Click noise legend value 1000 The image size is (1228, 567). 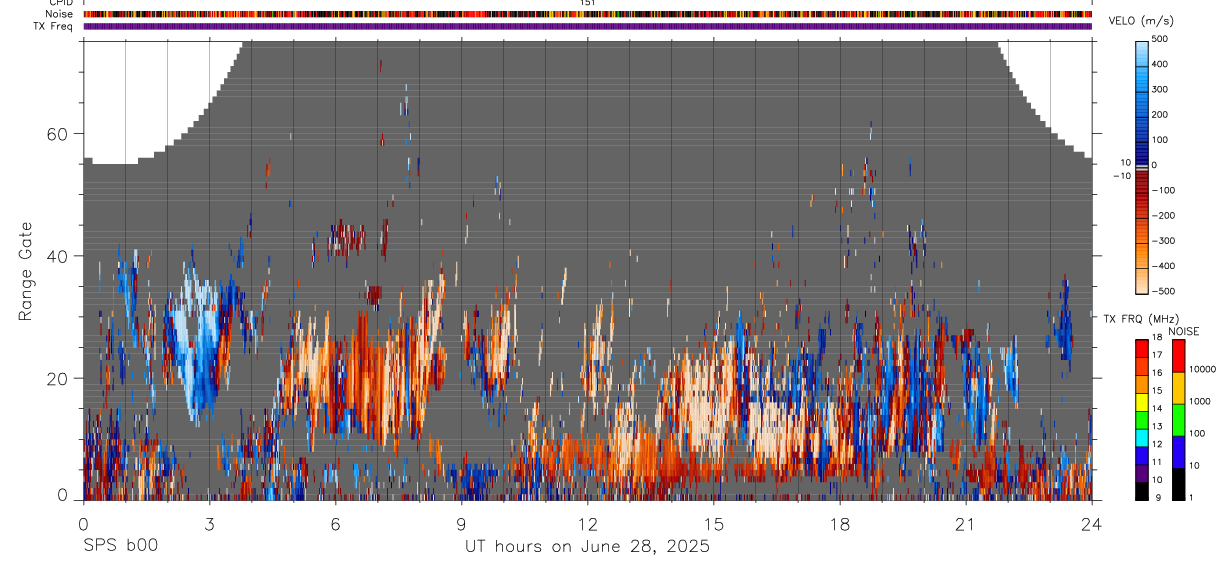(1199, 401)
